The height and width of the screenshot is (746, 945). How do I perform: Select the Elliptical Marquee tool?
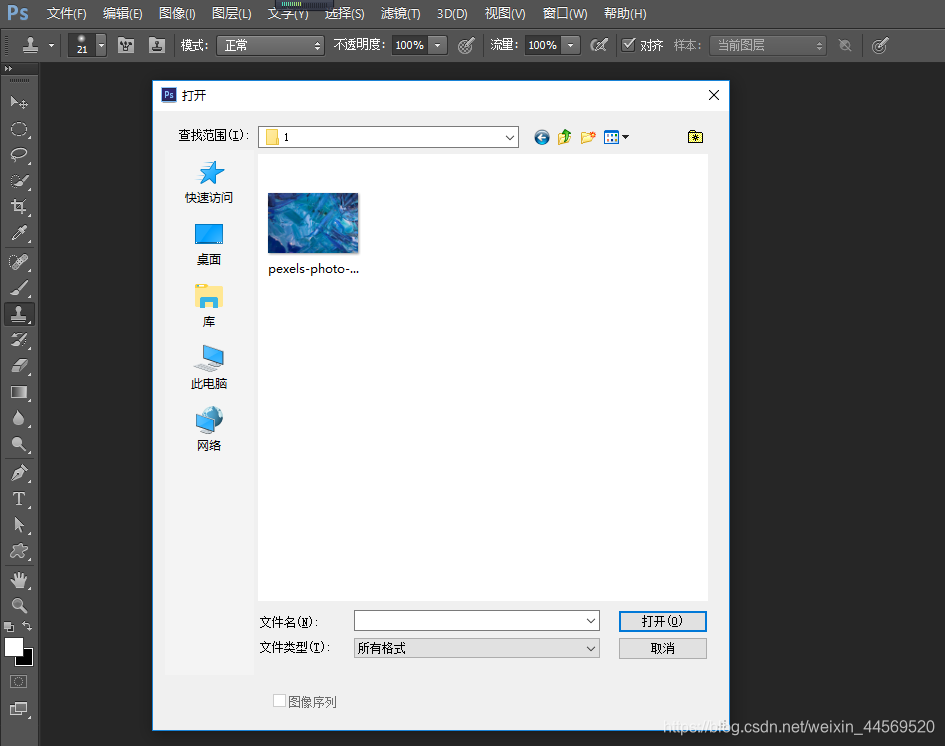[19, 129]
